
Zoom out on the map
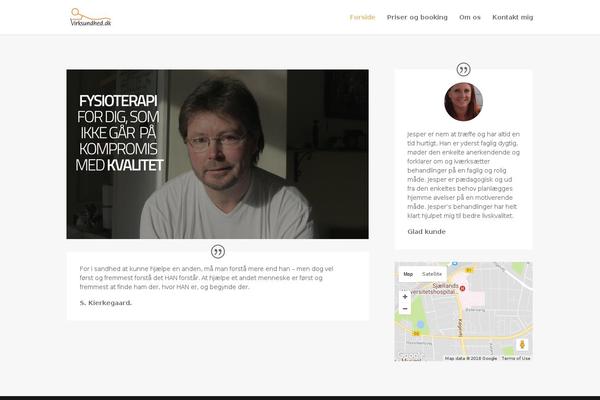pyautogui.click(x=405, y=309)
